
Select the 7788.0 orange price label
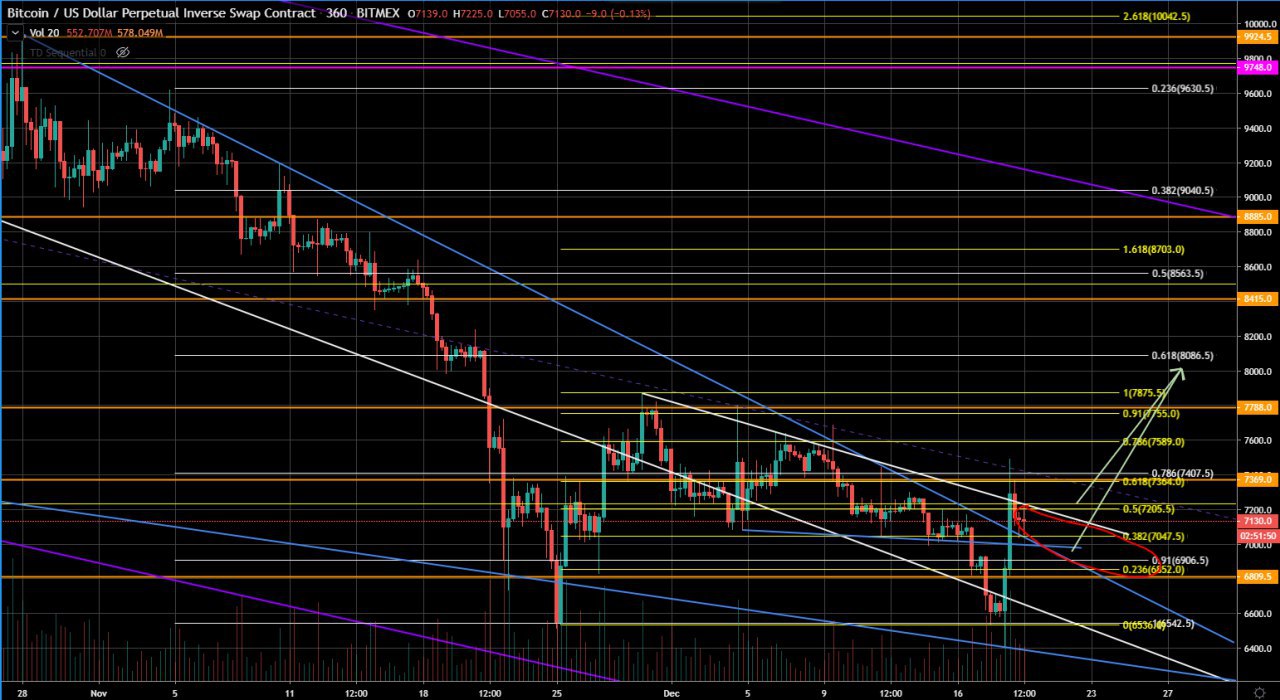pyautogui.click(x=1257, y=407)
